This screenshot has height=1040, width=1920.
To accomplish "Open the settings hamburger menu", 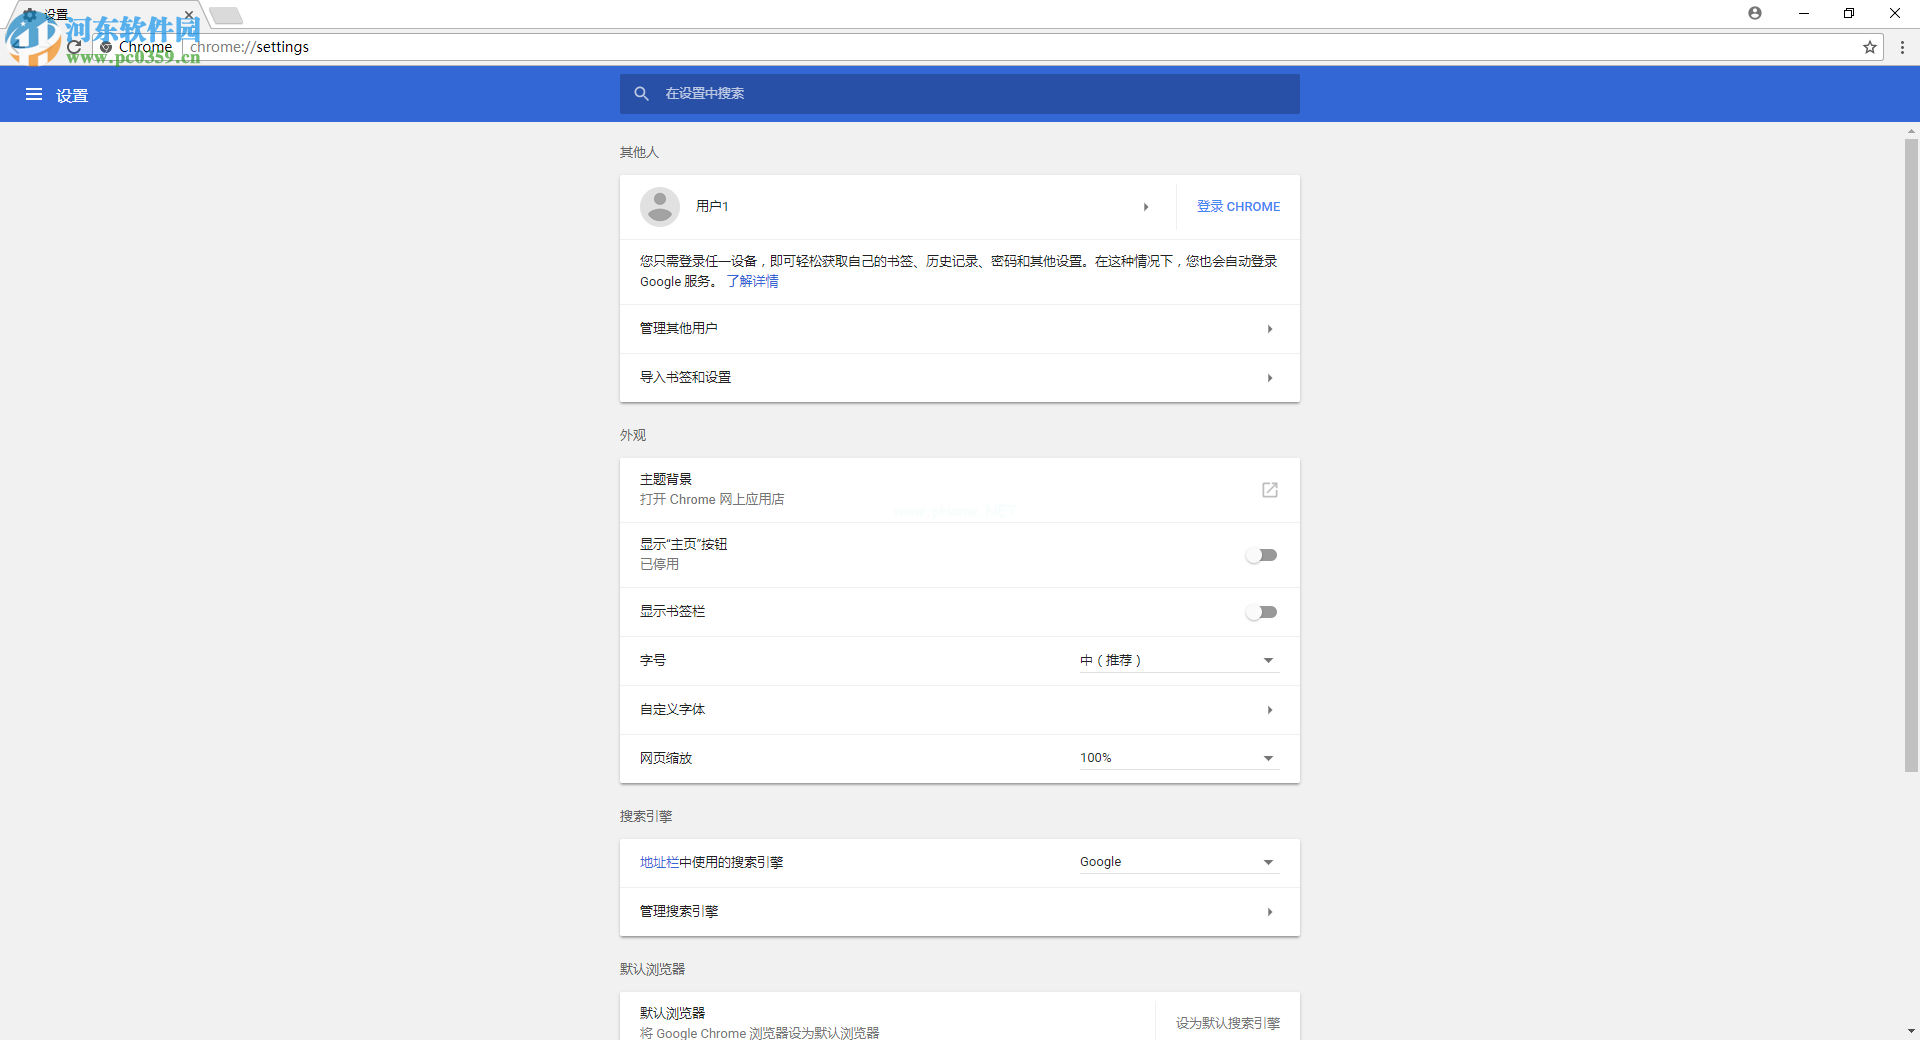I will 34,94.
